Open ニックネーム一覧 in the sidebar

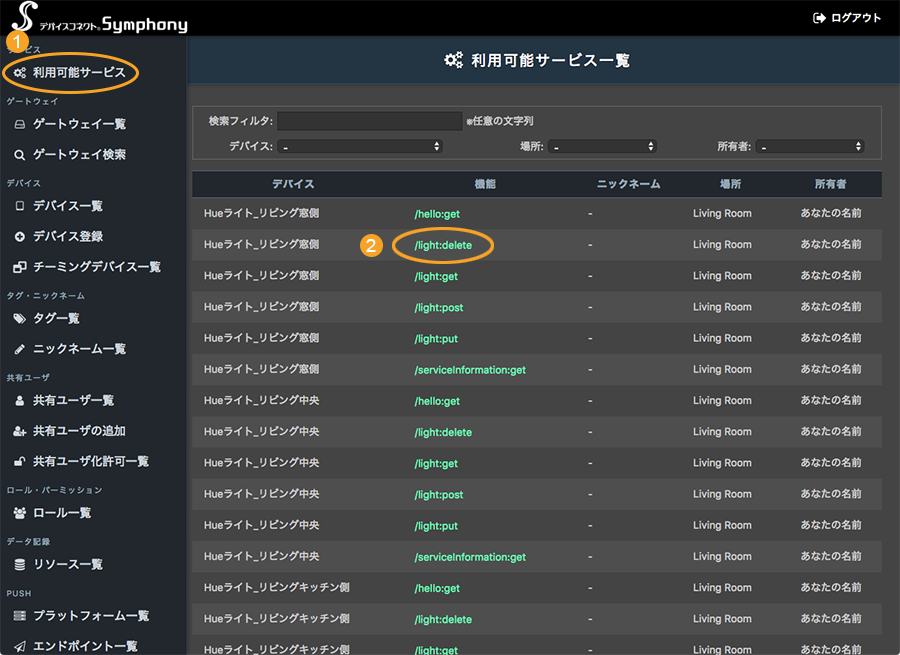click(79, 349)
